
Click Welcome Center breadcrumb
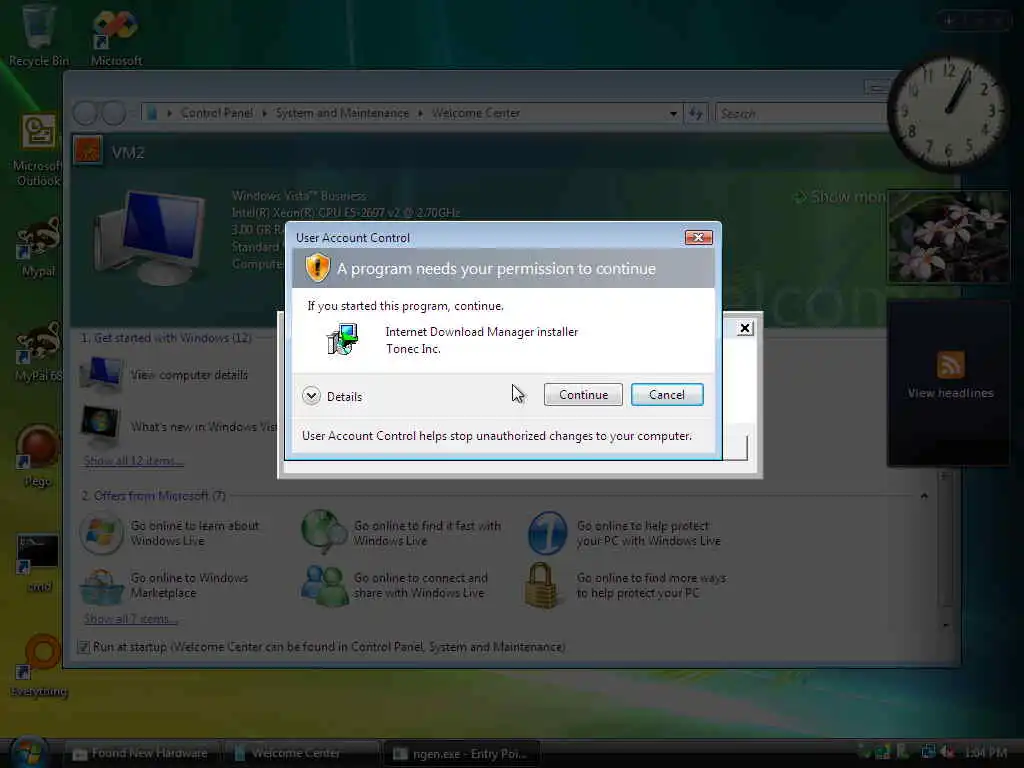tap(475, 113)
